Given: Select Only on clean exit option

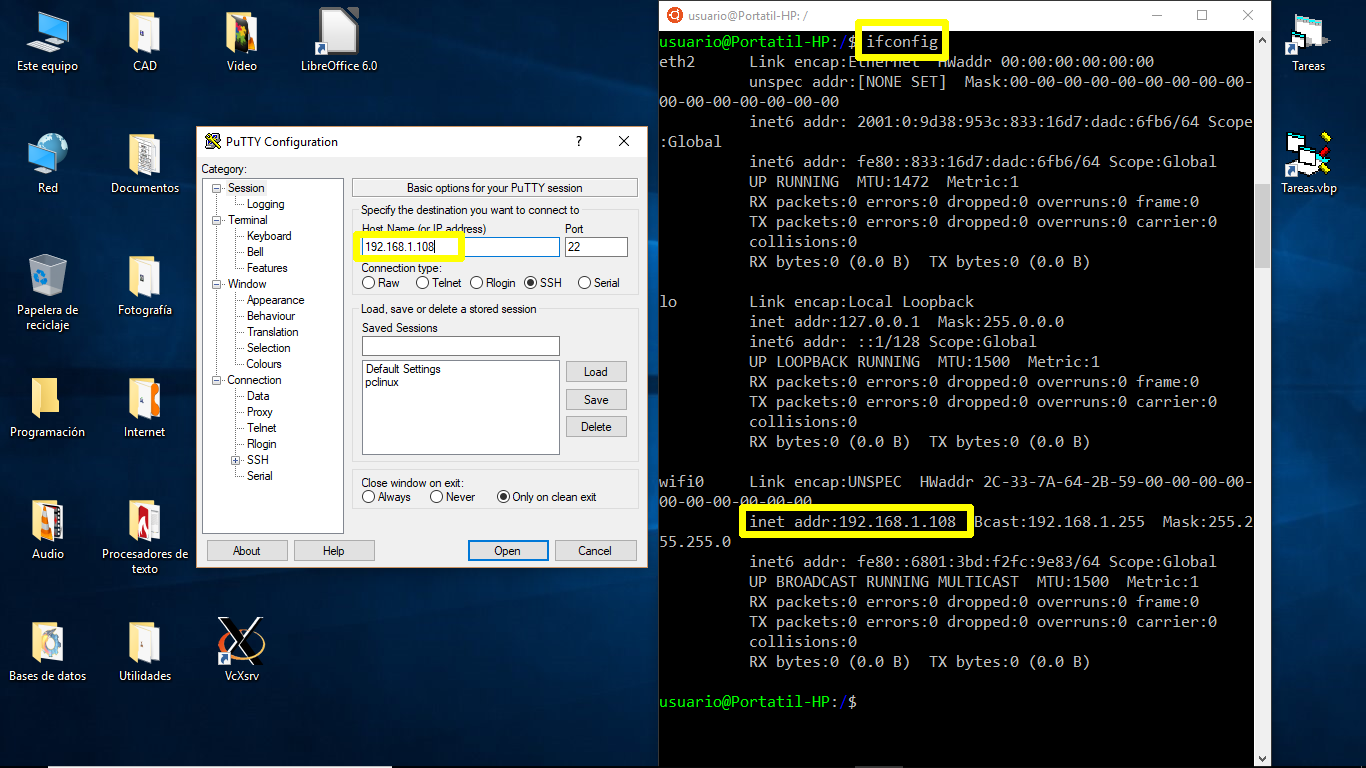Looking at the screenshot, I should (504, 497).
